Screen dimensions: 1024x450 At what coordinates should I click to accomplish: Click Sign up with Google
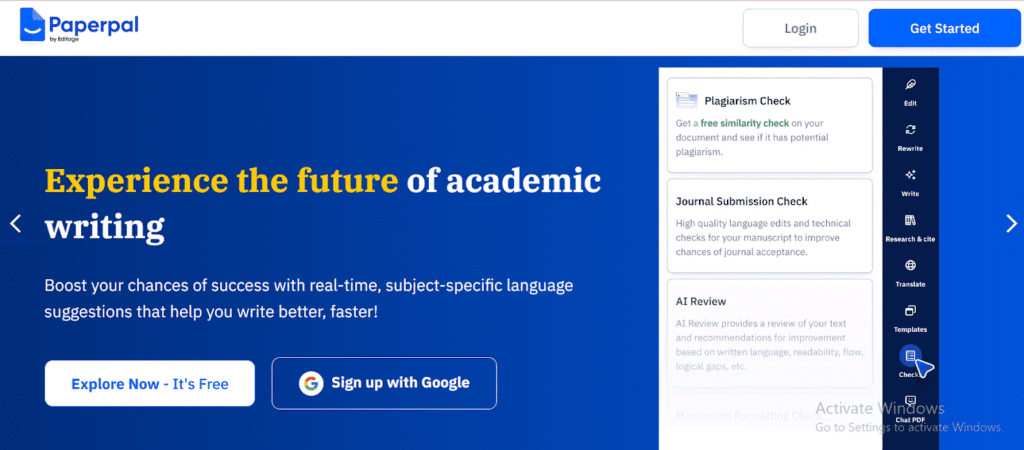coord(384,383)
